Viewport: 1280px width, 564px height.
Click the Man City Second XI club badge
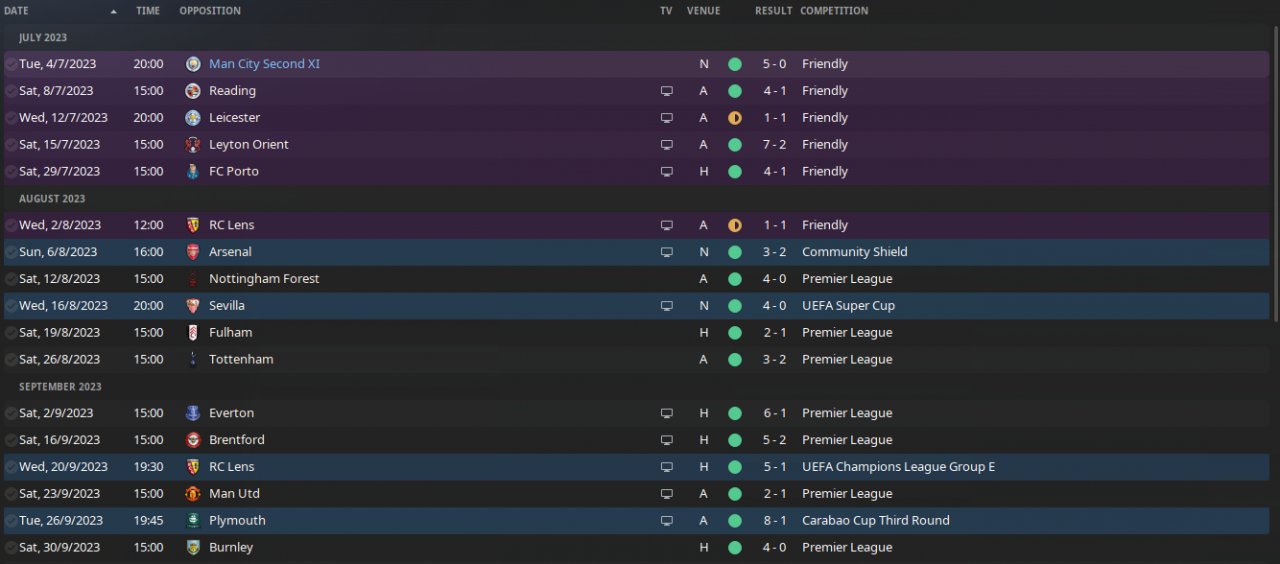[193, 64]
